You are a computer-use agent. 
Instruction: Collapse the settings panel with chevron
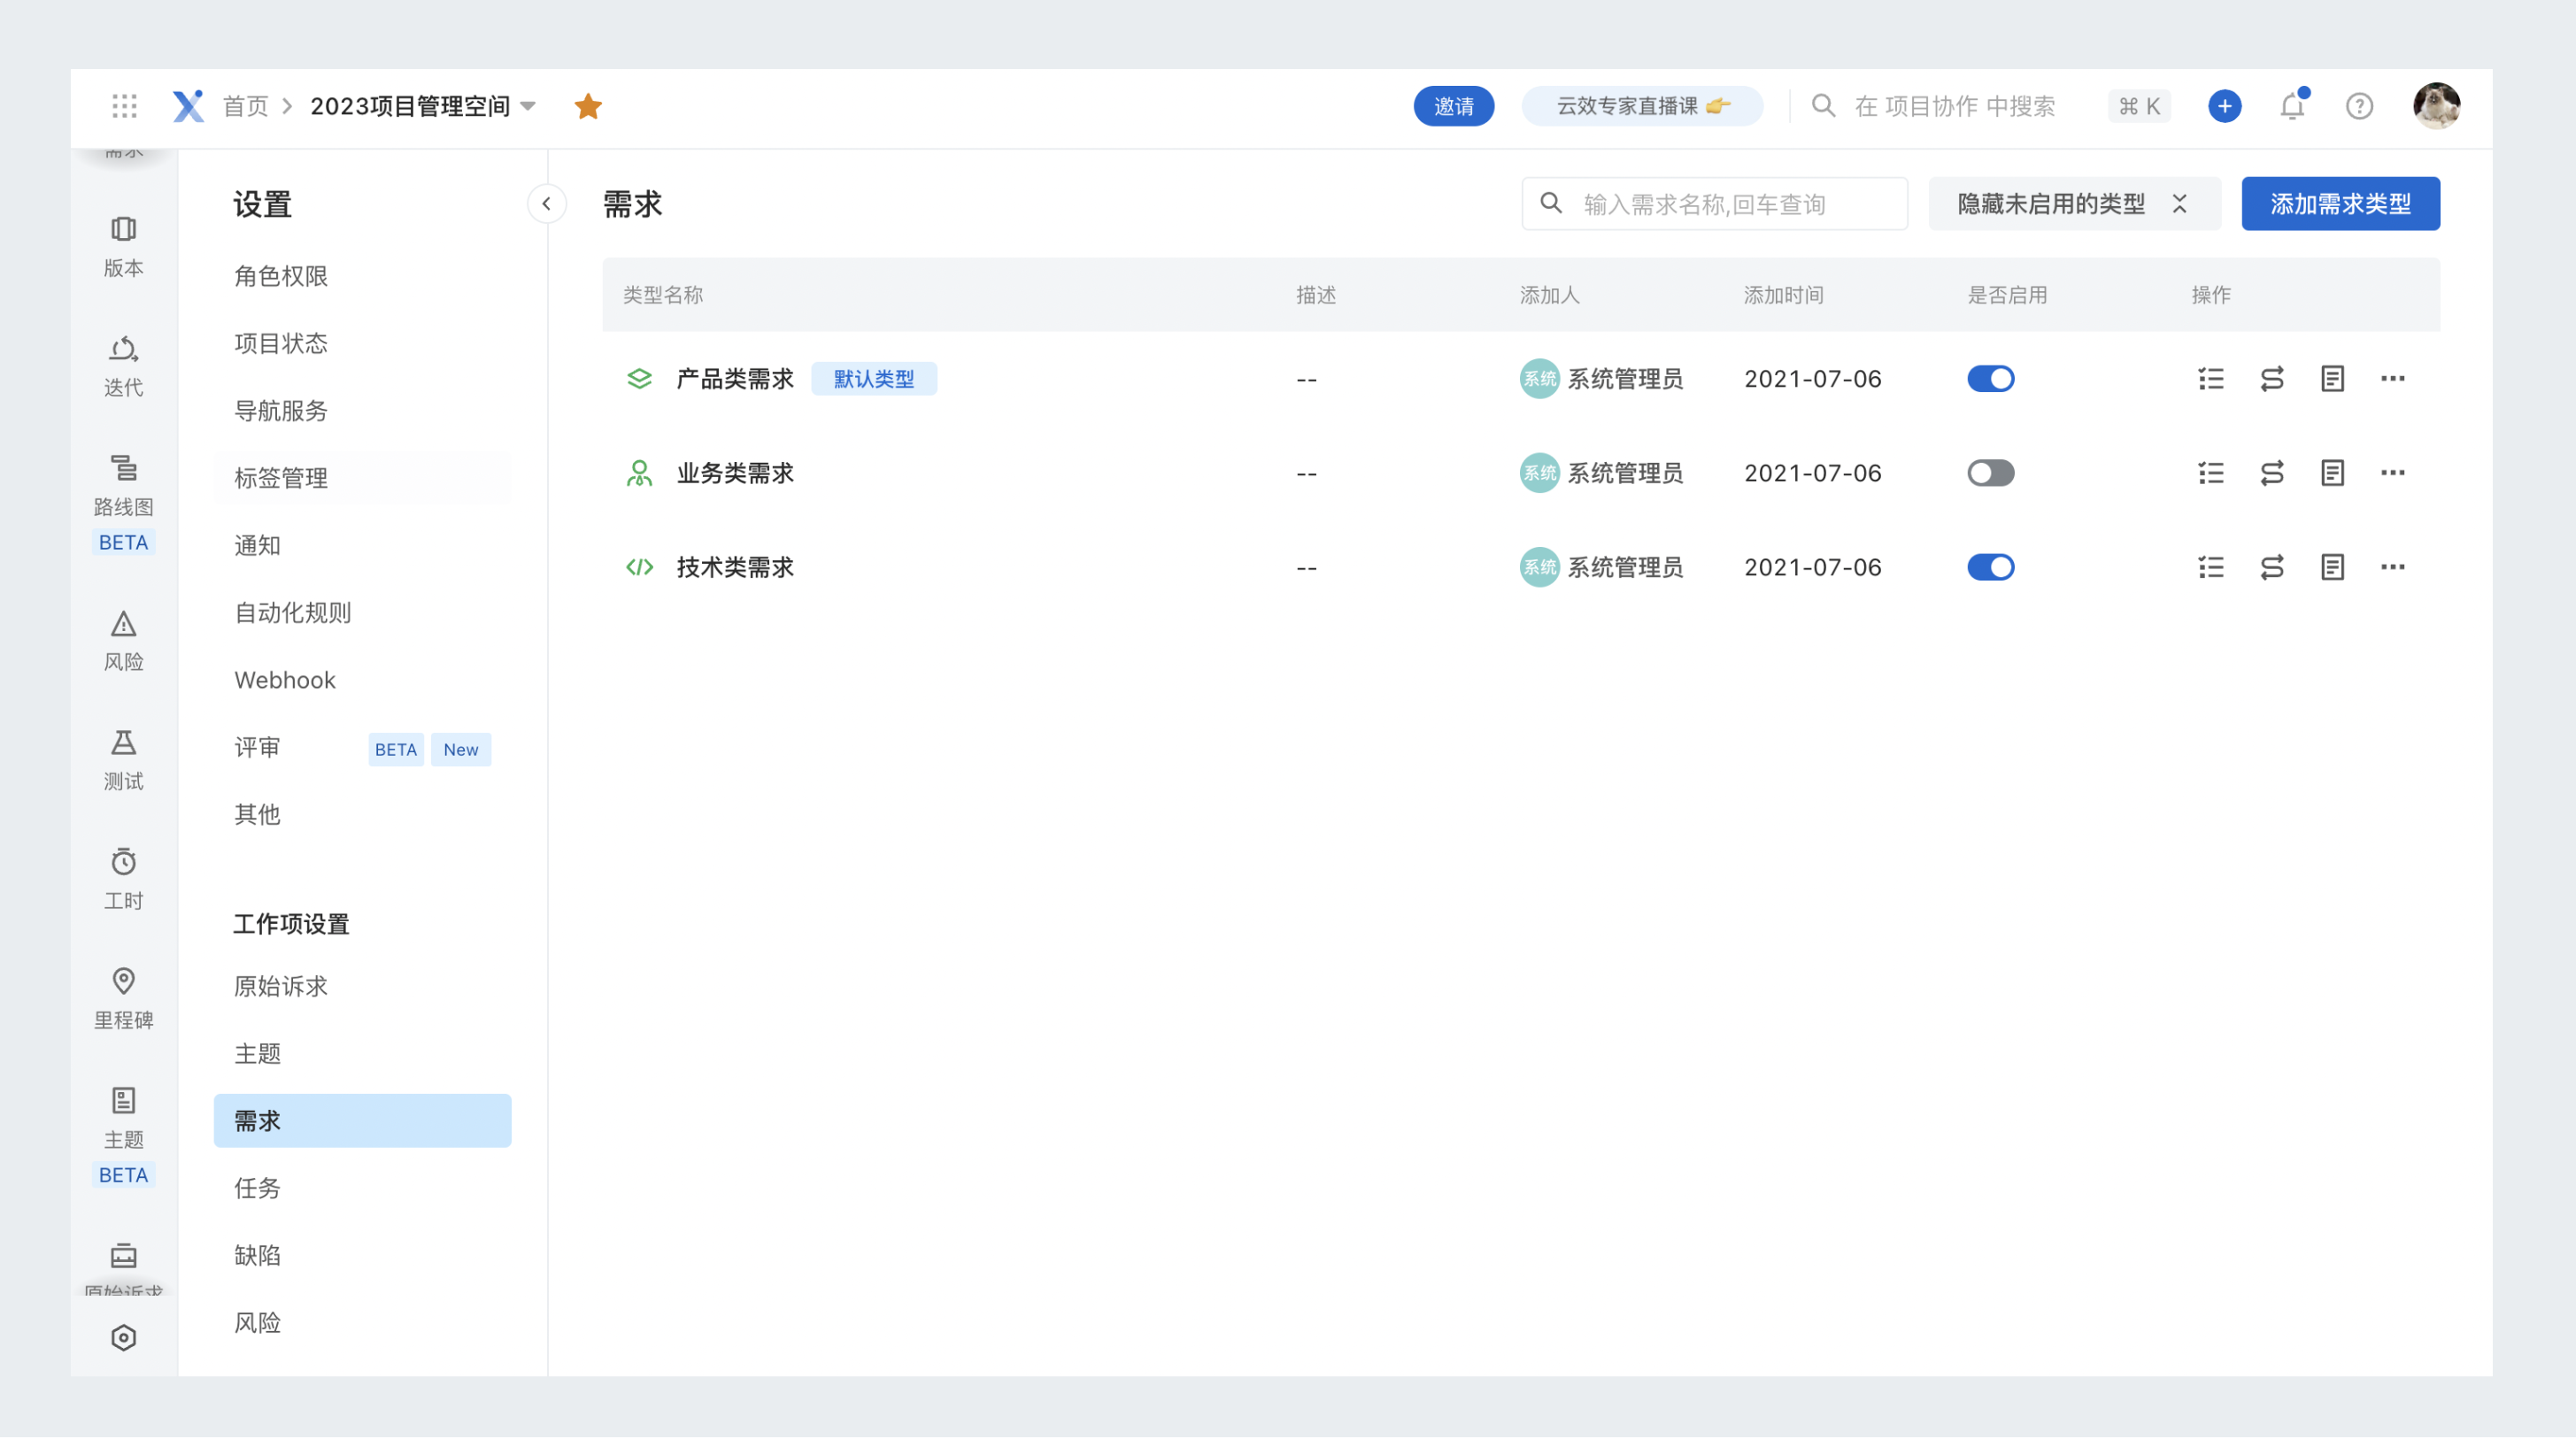[546, 204]
